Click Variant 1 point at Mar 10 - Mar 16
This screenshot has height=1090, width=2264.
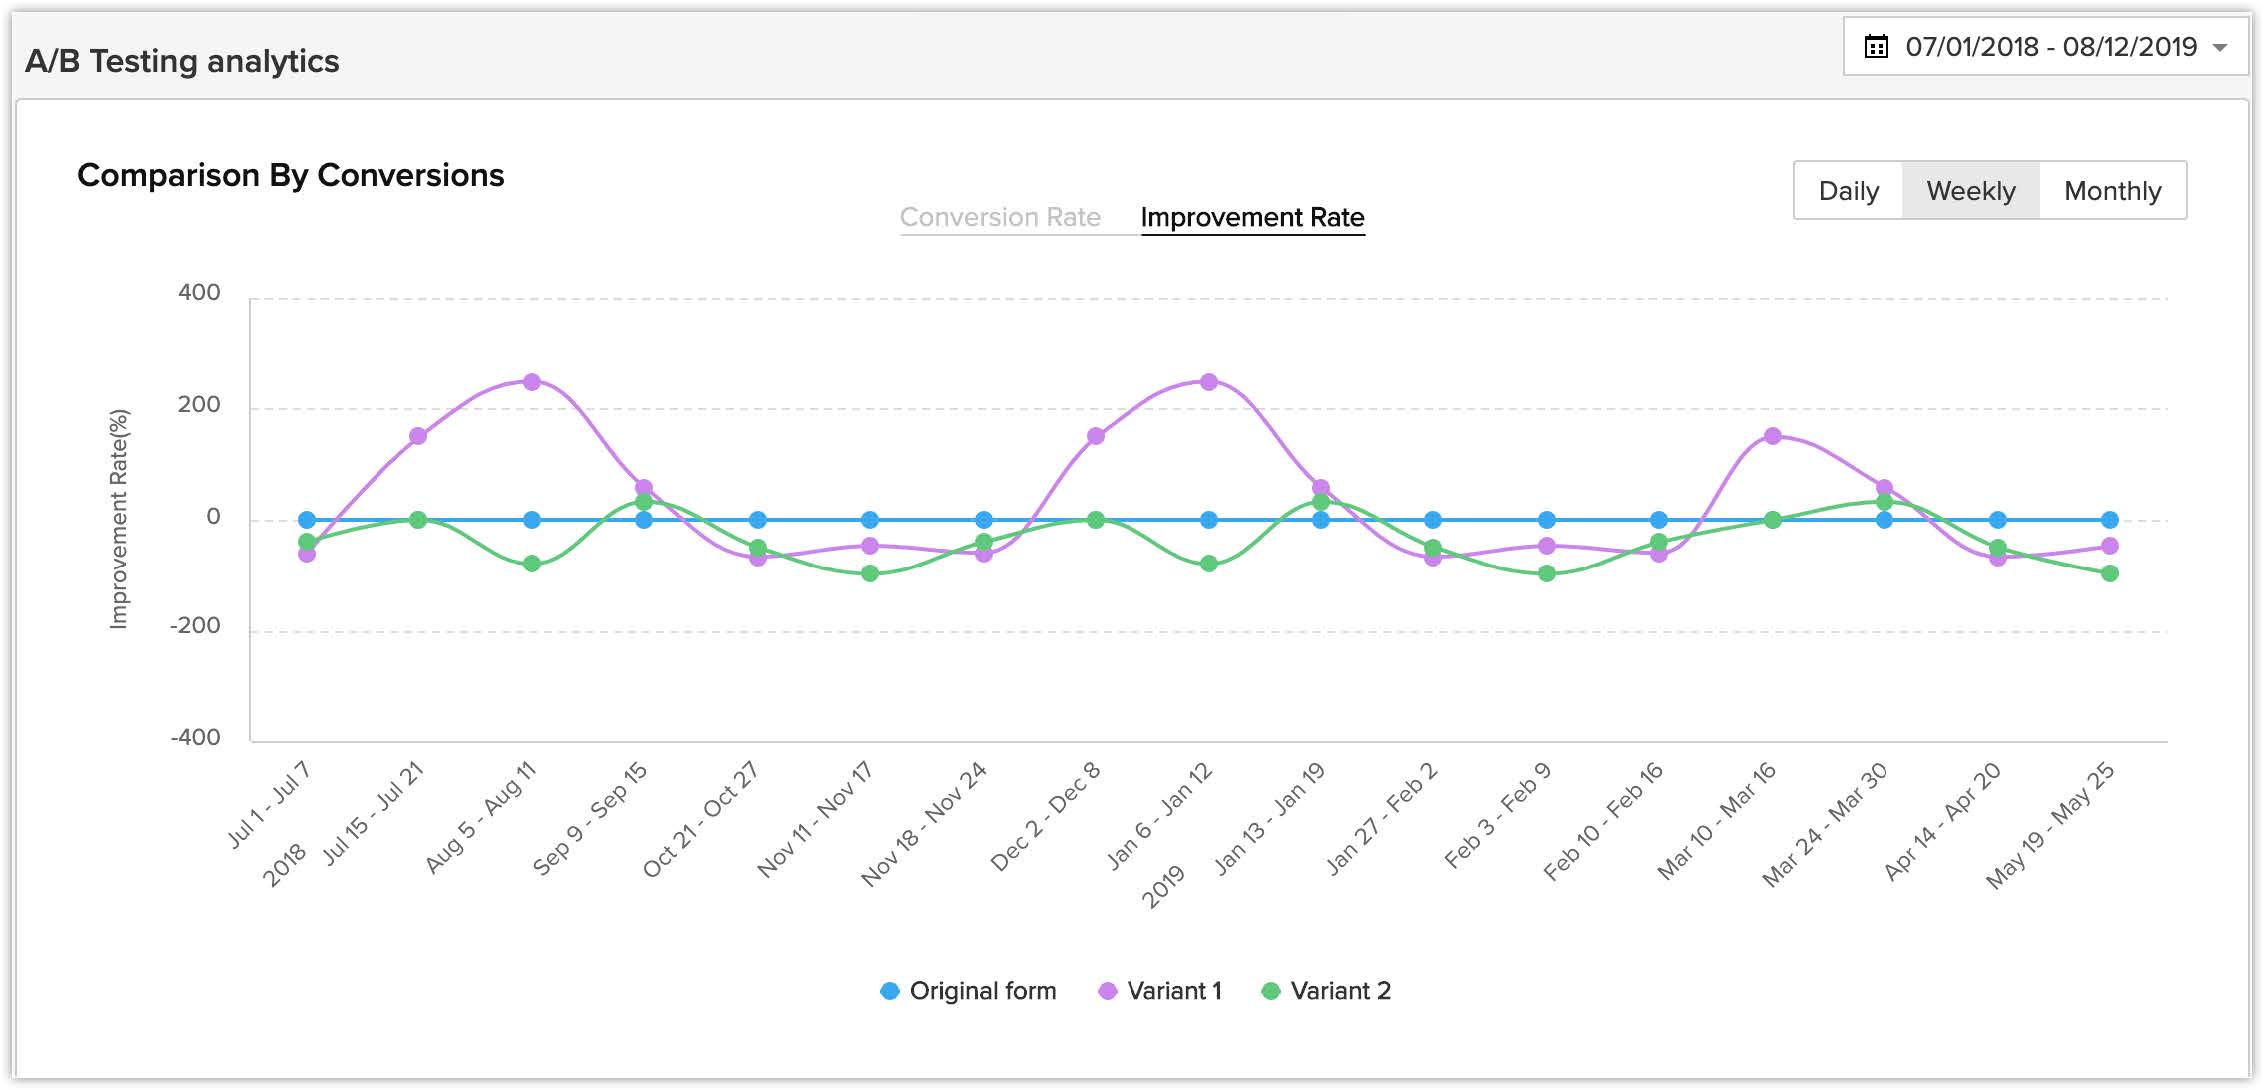(1773, 436)
